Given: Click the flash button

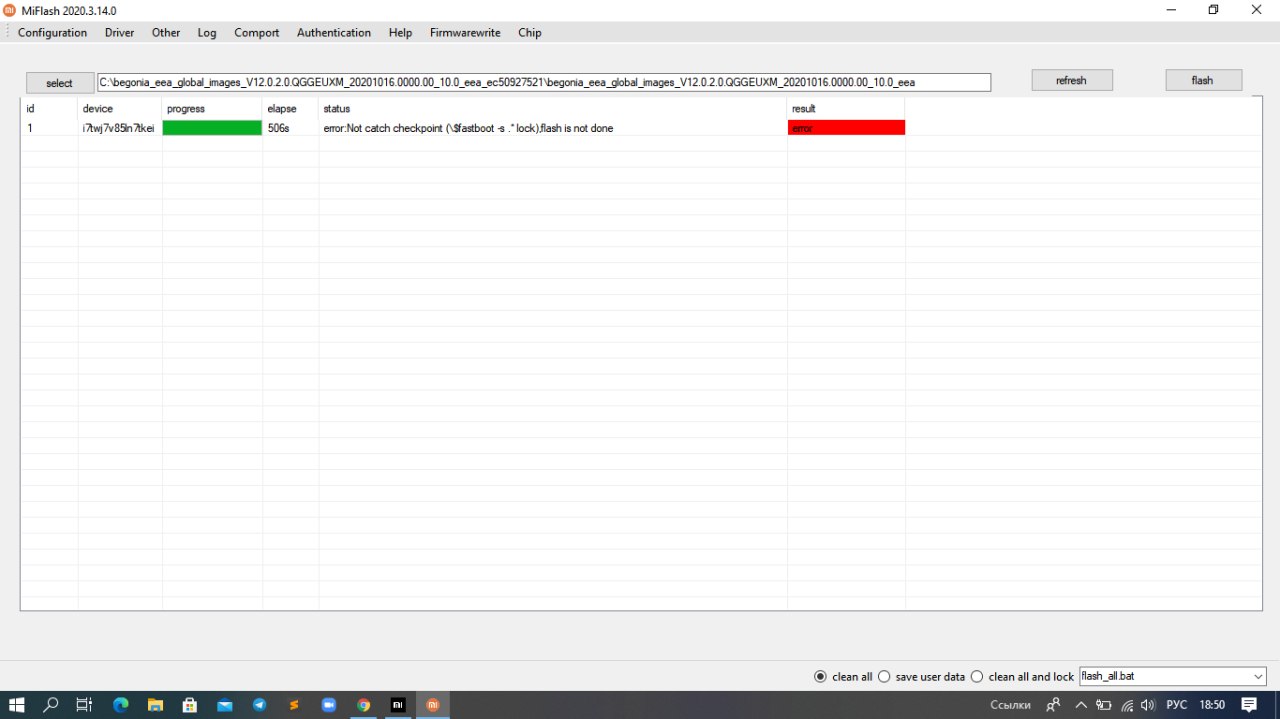Looking at the screenshot, I should (1202, 80).
